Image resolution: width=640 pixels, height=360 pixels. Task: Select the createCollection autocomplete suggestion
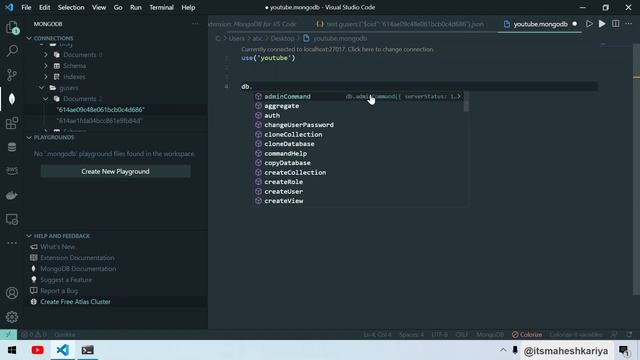tap(295, 173)
